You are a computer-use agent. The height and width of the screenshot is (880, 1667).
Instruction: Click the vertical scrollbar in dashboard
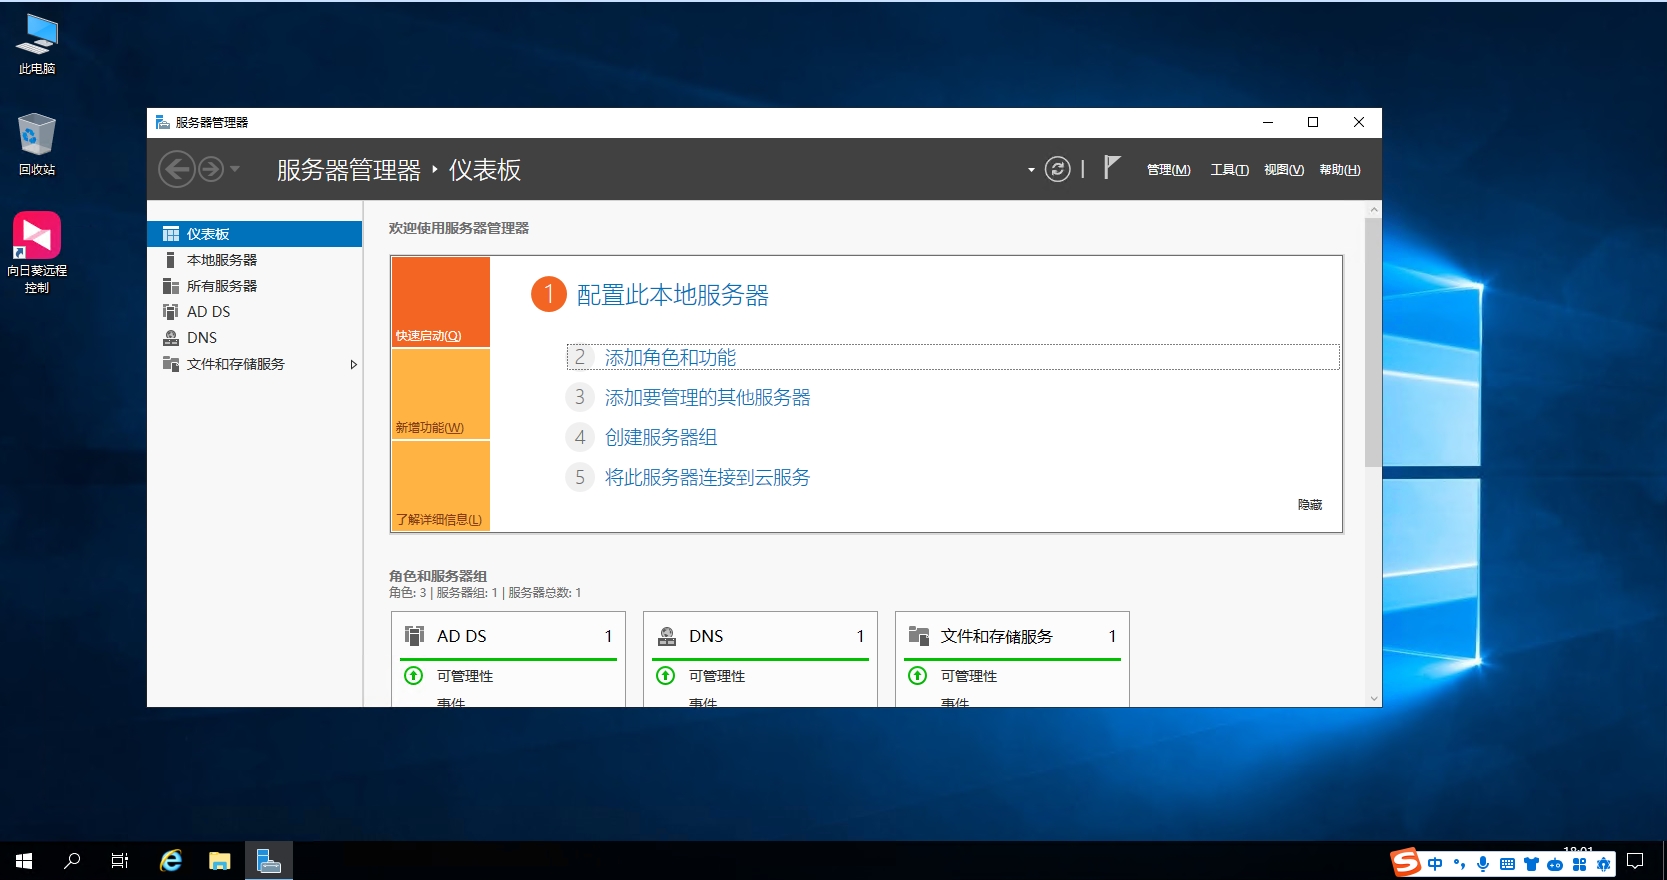[x=1373, y=340]
